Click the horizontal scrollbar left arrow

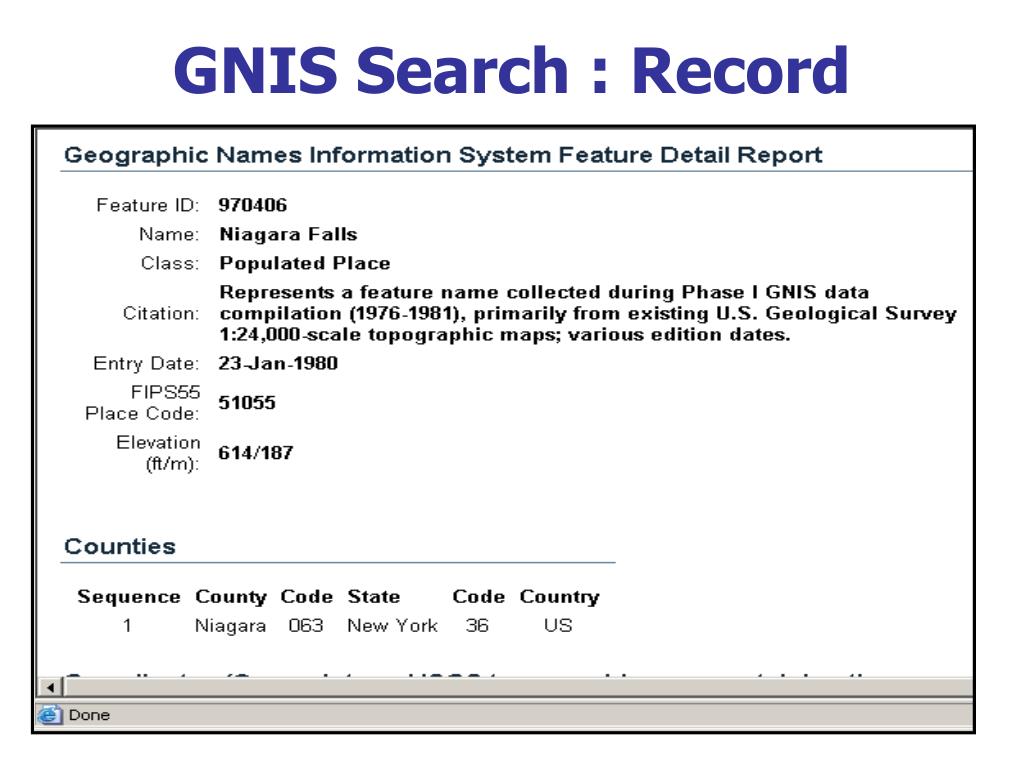click(50, 687)
